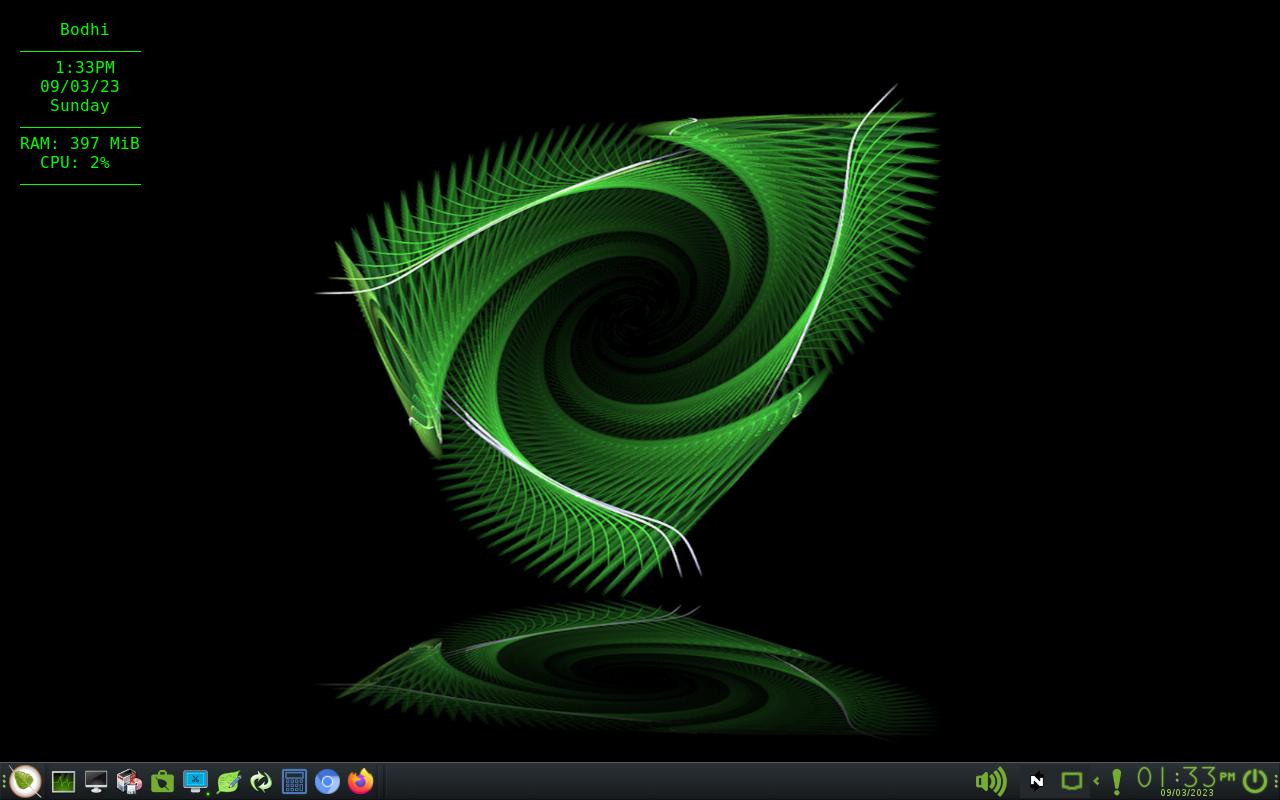Click the shelf handle dots beside Bodhi menu
Image resolution: width=1280 pixels, height=800 pixels.
[5, 781]
